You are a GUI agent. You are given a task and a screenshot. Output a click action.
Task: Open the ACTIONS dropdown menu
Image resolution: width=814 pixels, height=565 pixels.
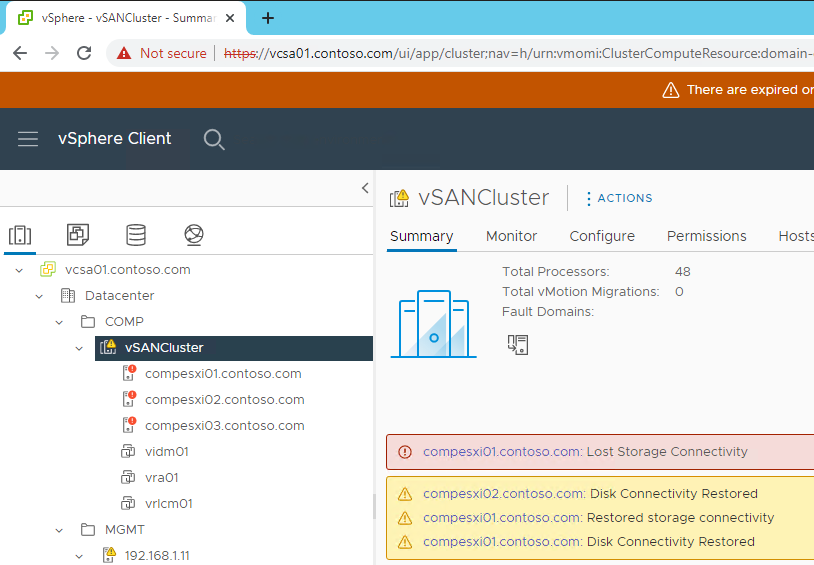619,198
